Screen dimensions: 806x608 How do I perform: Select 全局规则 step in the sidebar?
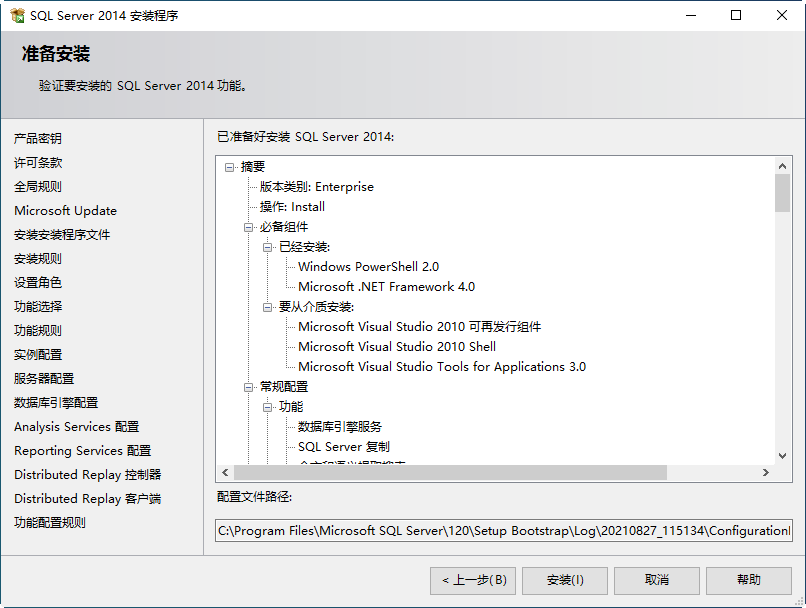[38, 187]
